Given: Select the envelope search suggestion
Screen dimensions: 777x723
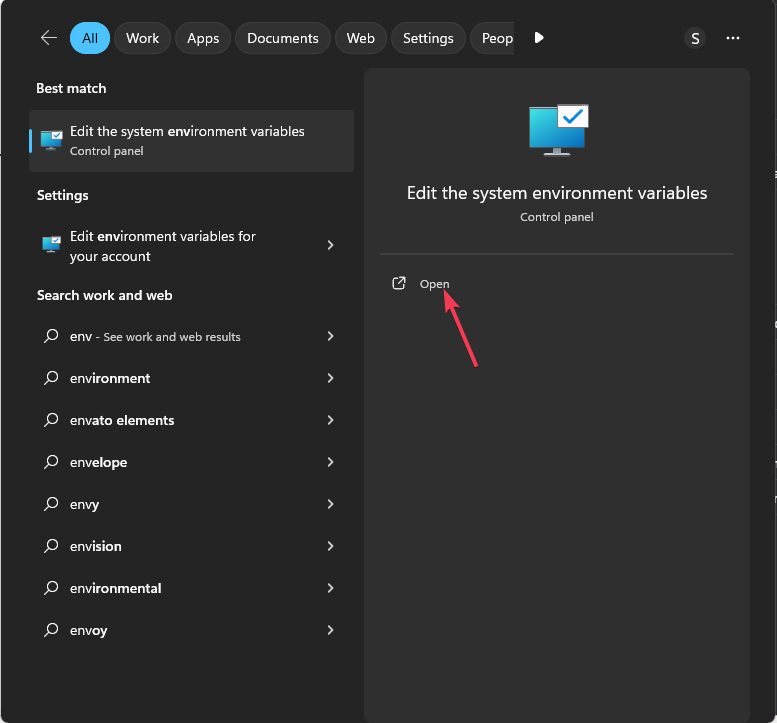Looking at the screenshot, I should pyautogui.click(x=191, y=462).
